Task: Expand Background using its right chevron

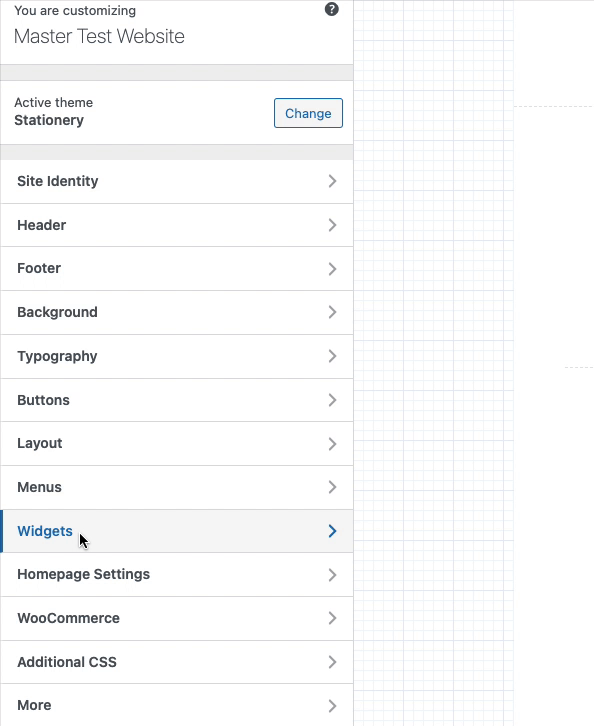Action: click(x=332, y=312)
